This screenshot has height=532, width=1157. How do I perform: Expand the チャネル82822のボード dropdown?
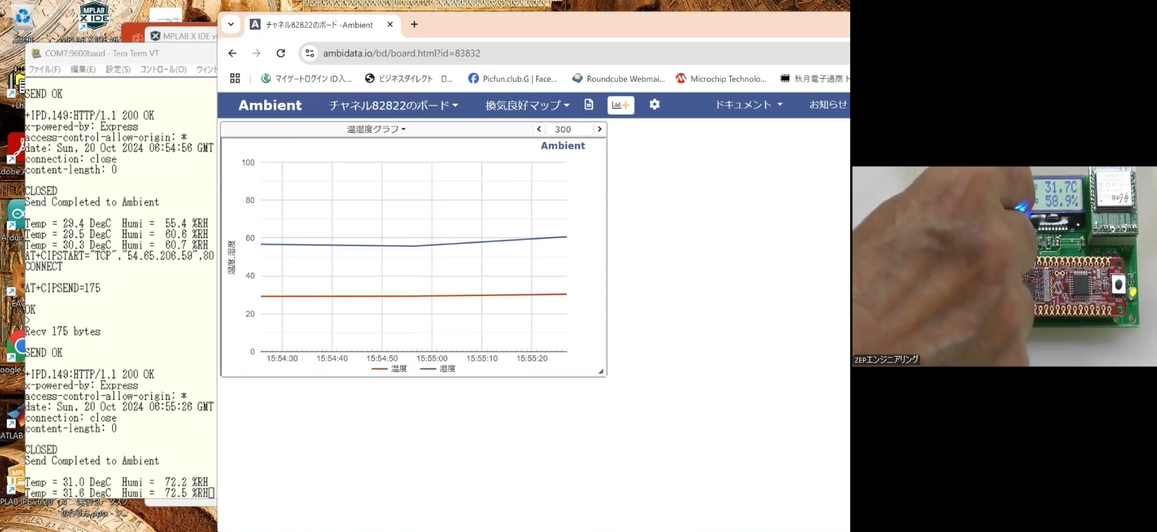click(393, 105)
